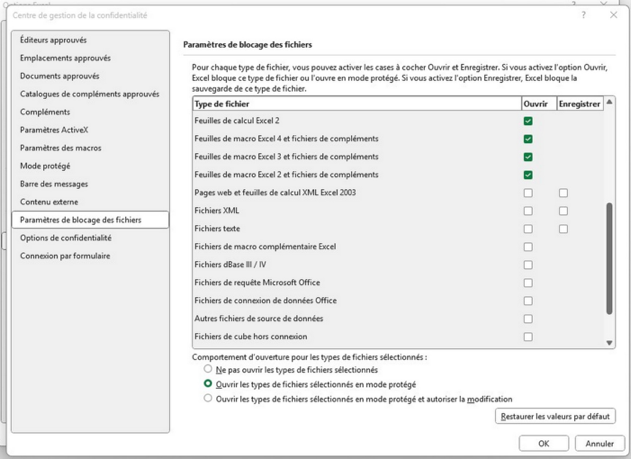The width and height of the screenshot is (631, 459).
Task: Check Ouvrir for Autres fichiers de source de données
Action: (x=528, y=319)
